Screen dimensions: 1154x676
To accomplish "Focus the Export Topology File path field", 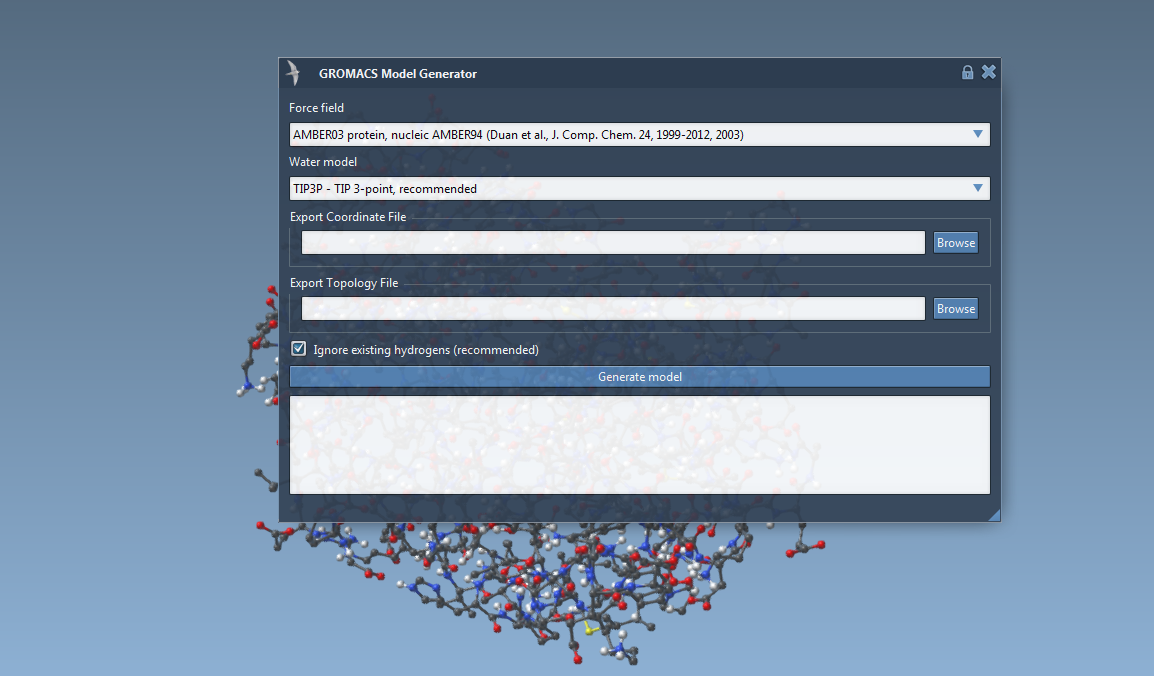I will tap(613, 309).
